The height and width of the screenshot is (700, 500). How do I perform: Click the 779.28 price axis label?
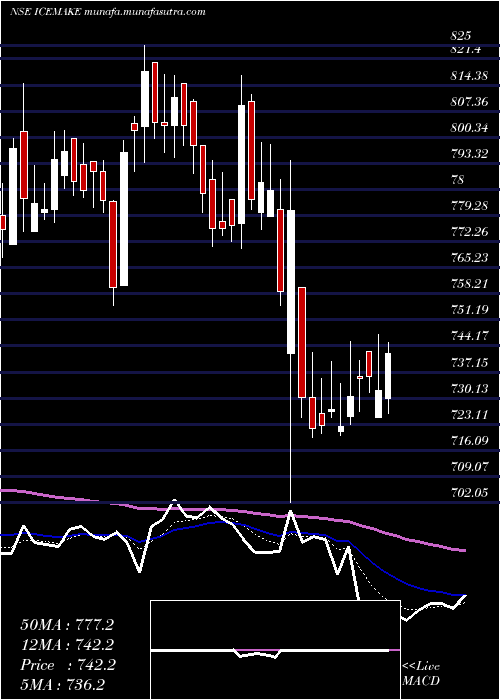click(x=469, y=206)
